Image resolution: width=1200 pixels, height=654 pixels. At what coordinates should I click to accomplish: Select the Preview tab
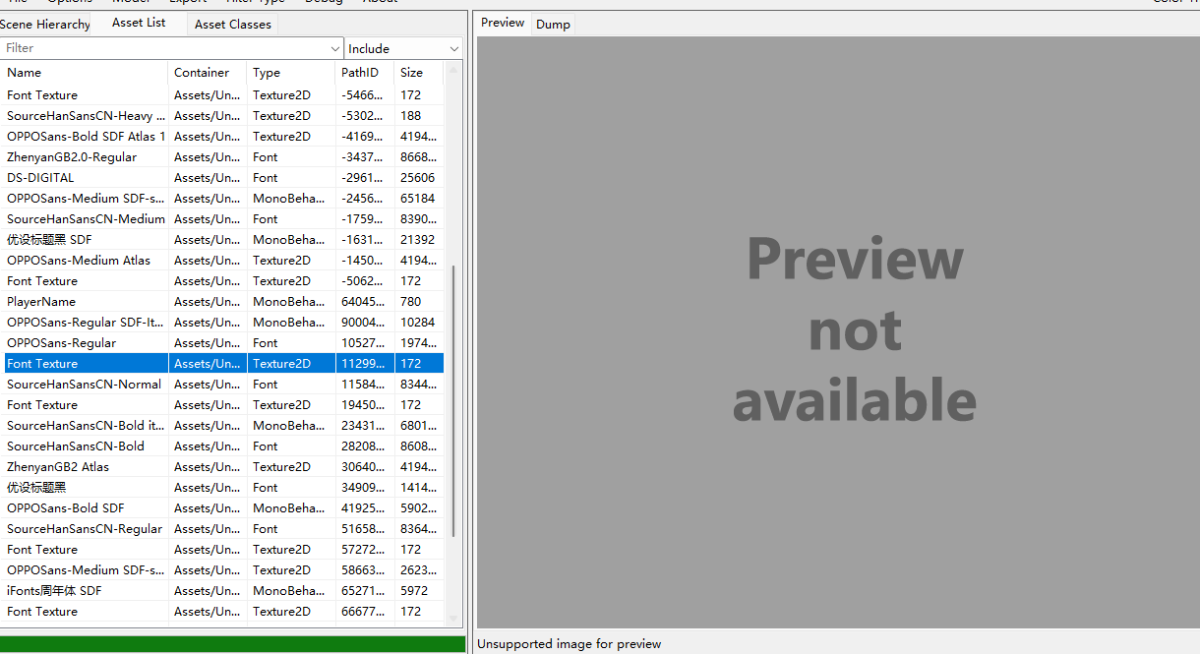[502, 23]
